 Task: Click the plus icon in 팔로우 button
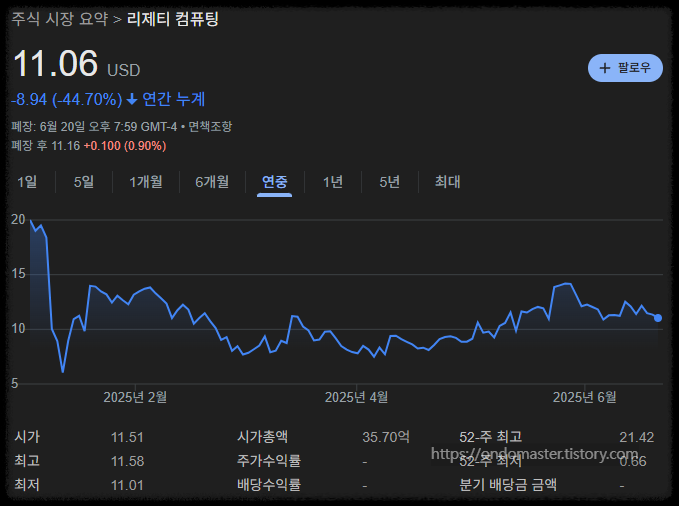605,68
